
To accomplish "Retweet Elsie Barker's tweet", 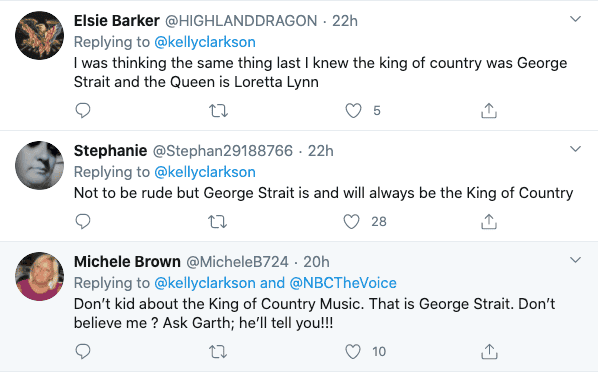I will point(219,111).
